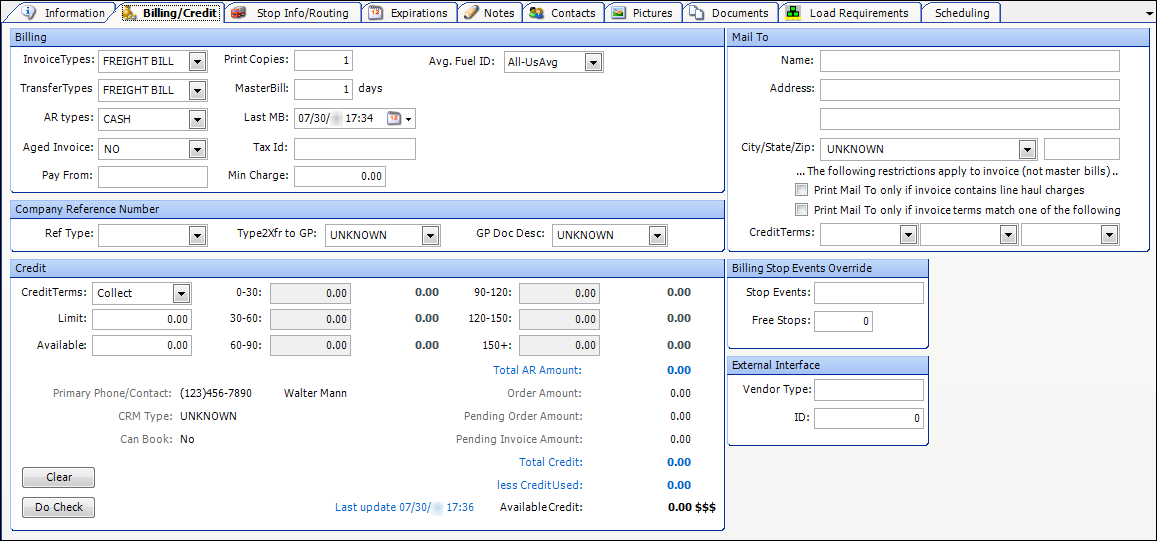This screenshot has width=1157, height=541.
Task: Open the Last MB calendar date picker
Action: 399,118
